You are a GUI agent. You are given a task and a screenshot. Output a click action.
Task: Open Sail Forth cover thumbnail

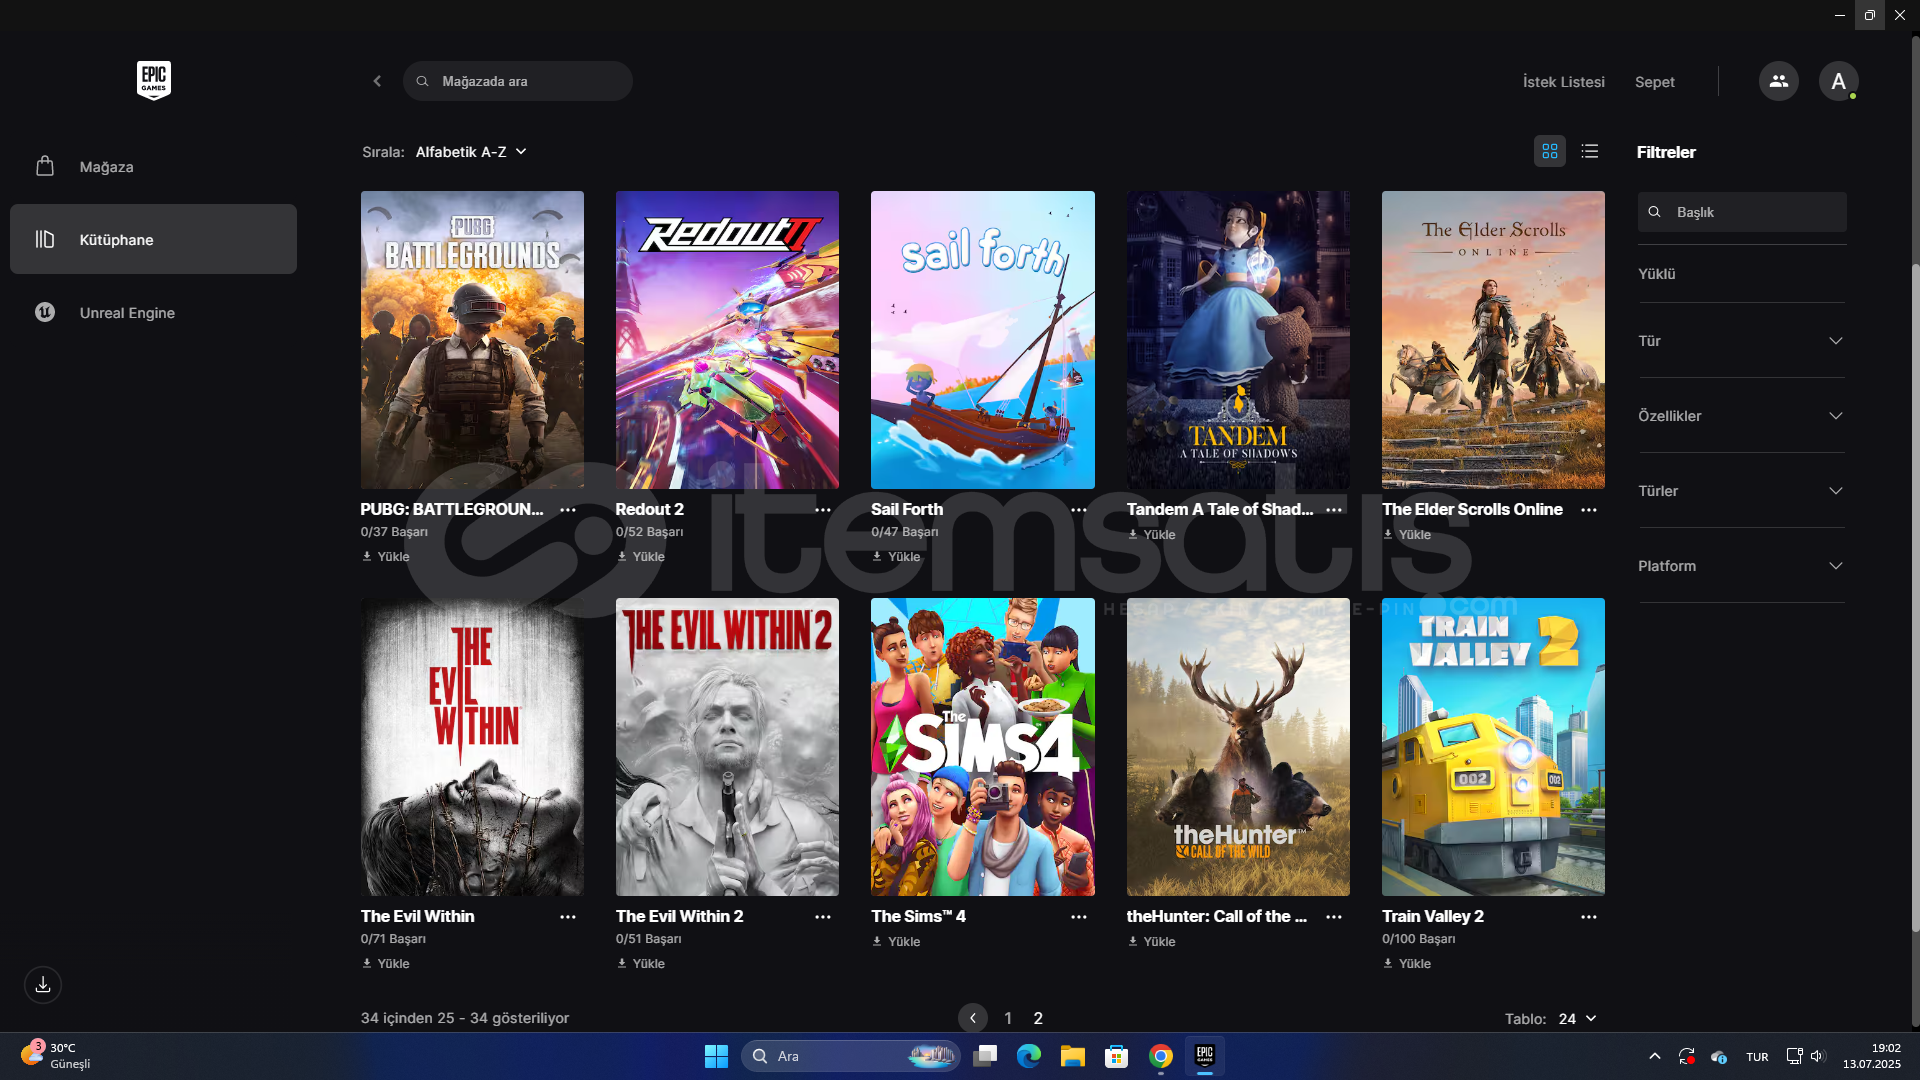982,340
